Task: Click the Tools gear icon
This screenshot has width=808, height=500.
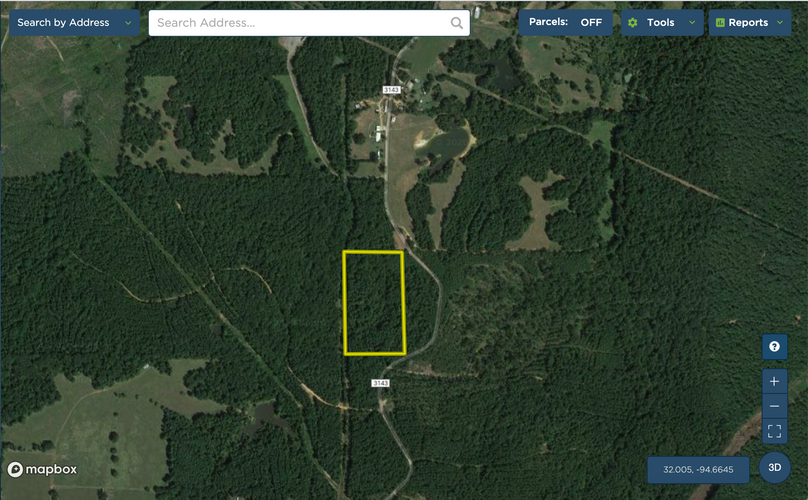Action: click(x=633, y=23)
